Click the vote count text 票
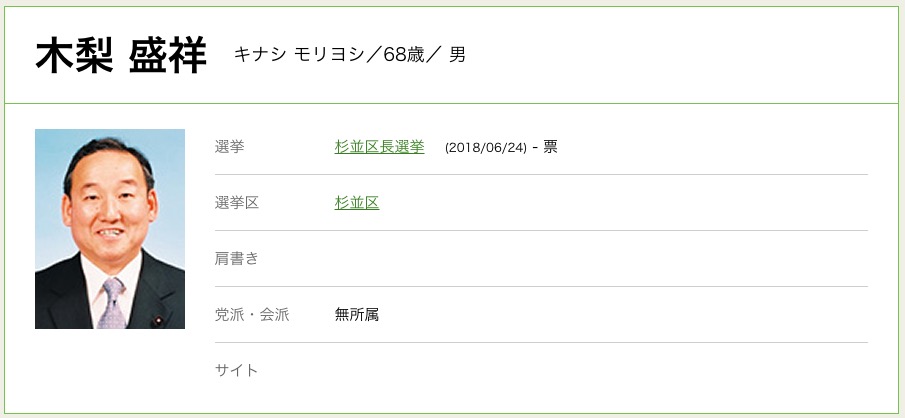The height and width of the screenshot is (418, 905). coord(550,147)
